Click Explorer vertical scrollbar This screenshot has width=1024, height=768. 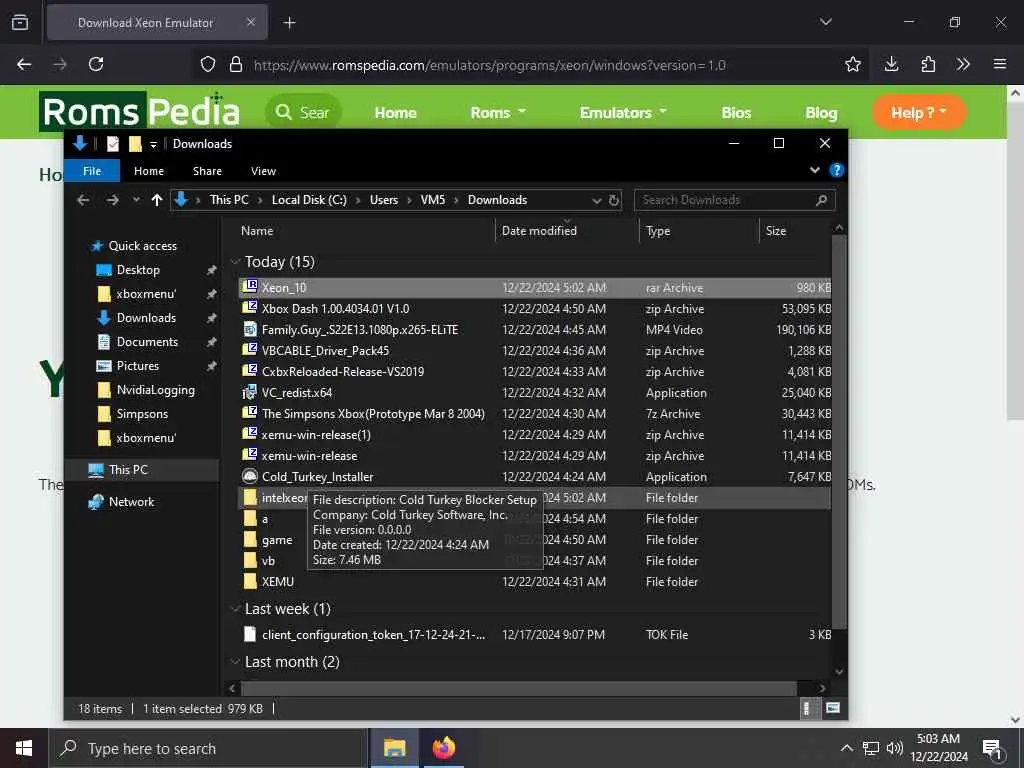pyautogui.click(x=839, y=431)
